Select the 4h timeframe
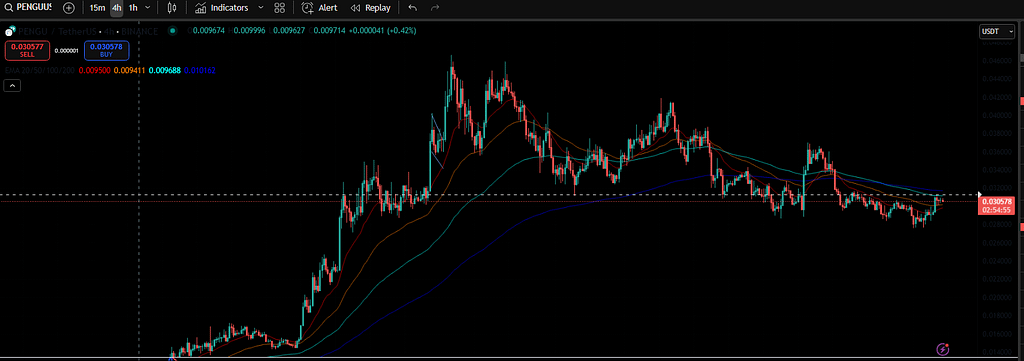1024x361 pixels. [116, 8]
